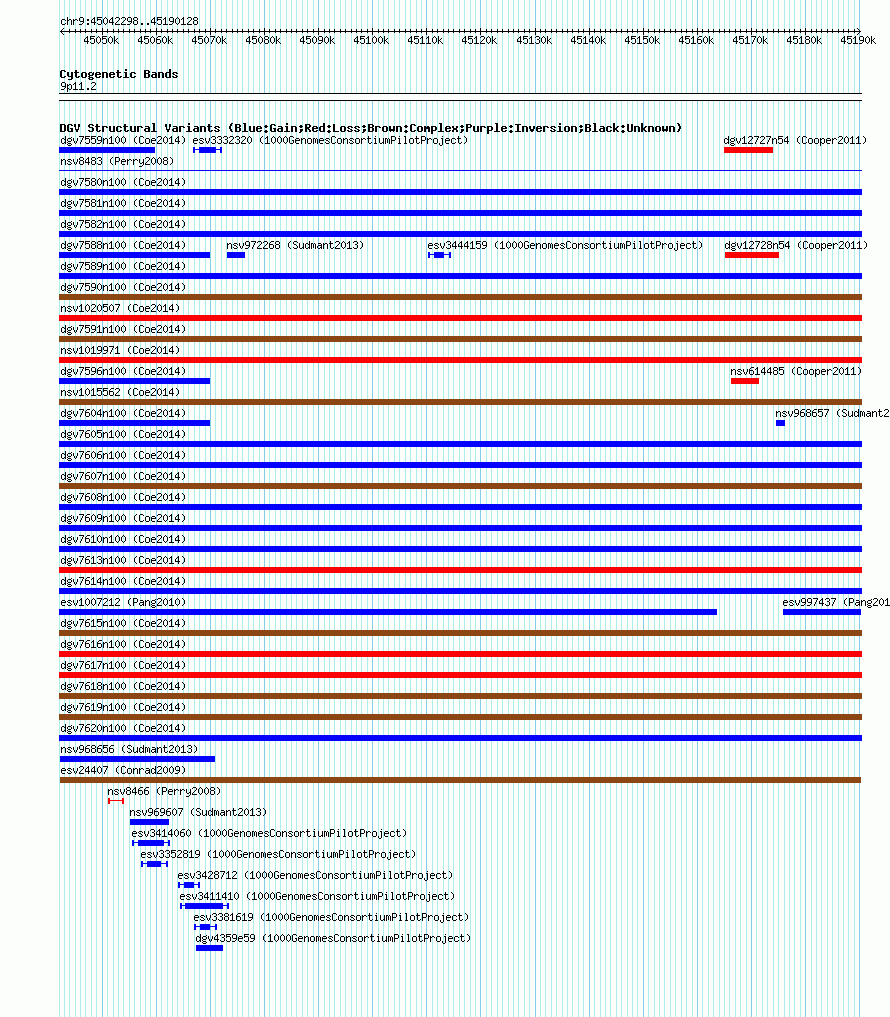Image resolution: width=890 pixels, height=1017 pixels.
Task: Select the dgv12728n54 red loss bar
Action: pos(752,255)
